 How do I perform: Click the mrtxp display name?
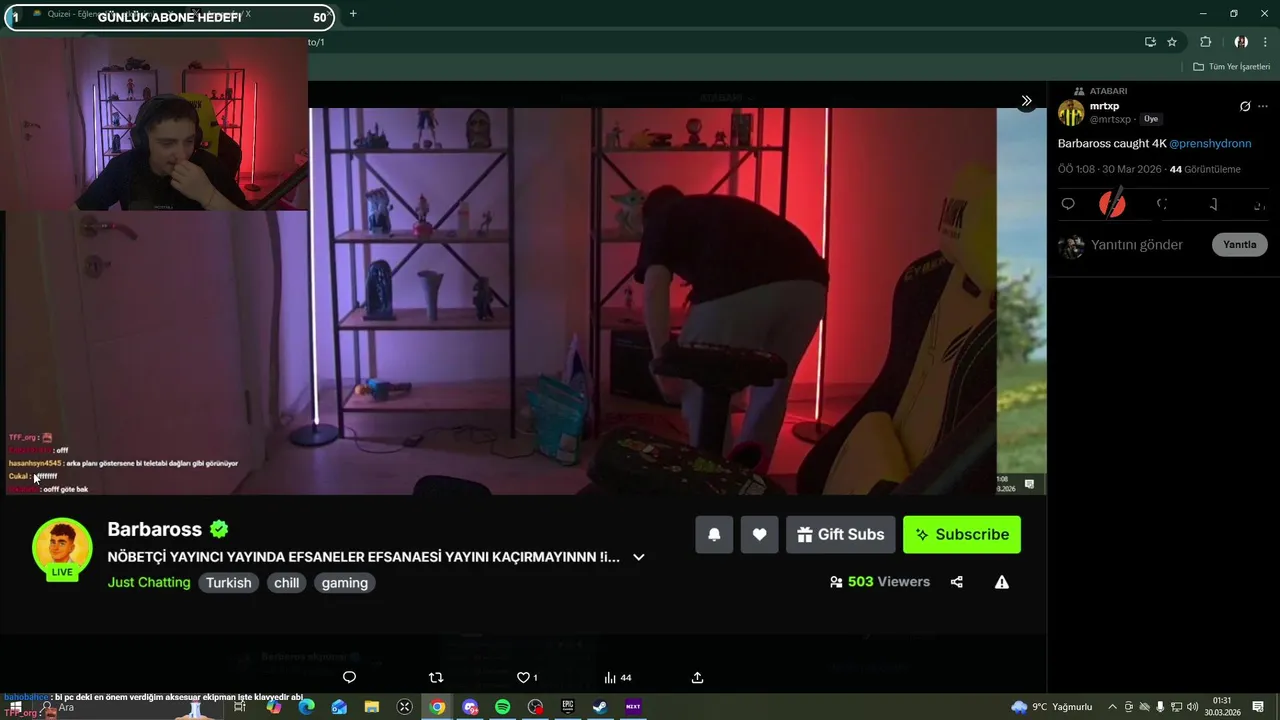coord(1104,106)
